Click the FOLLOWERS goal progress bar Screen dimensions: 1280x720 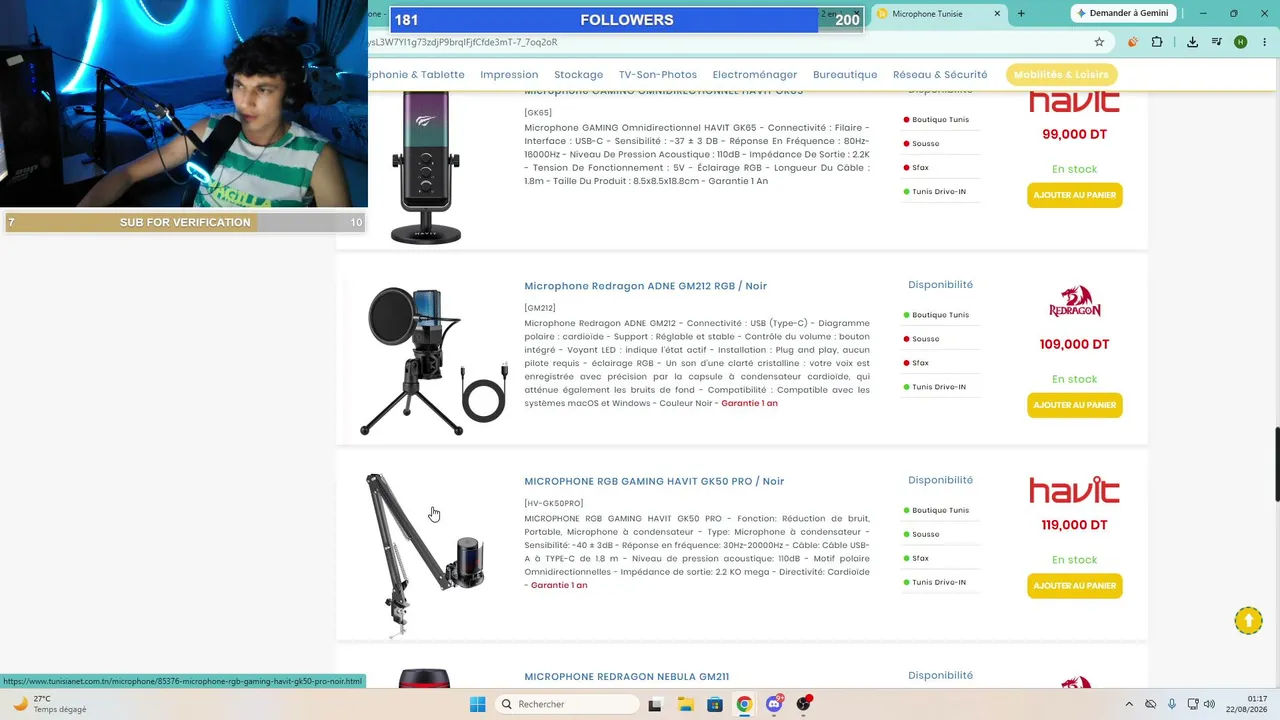626,20
